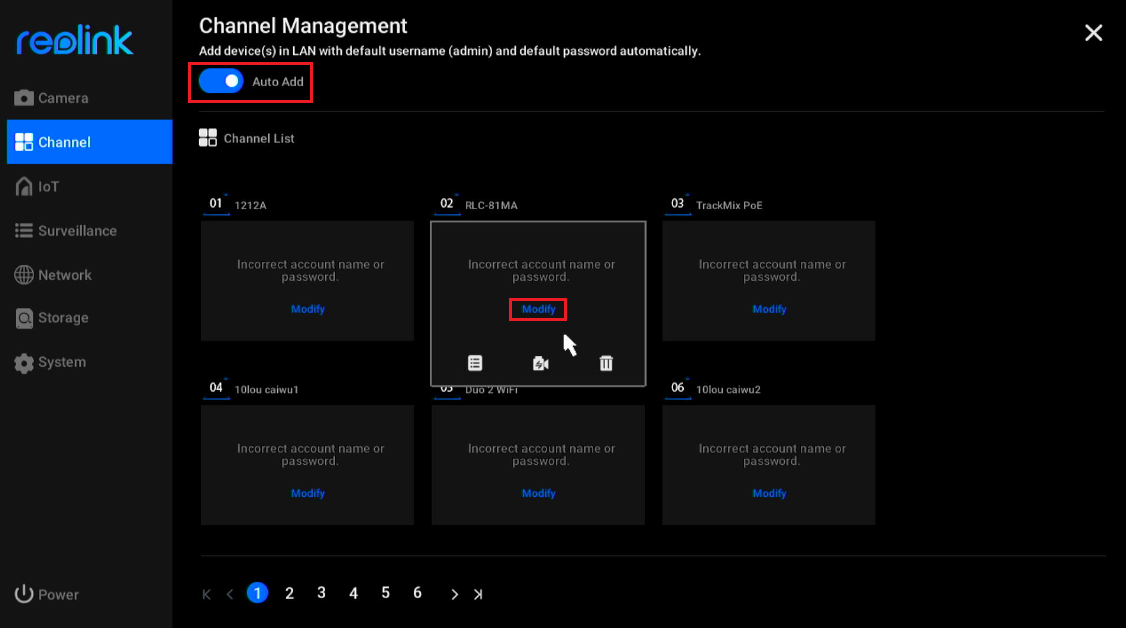The width and height of the screenshot is (1126, 628).
Task: Go to Surveillance settings
Action: point(89,230)
